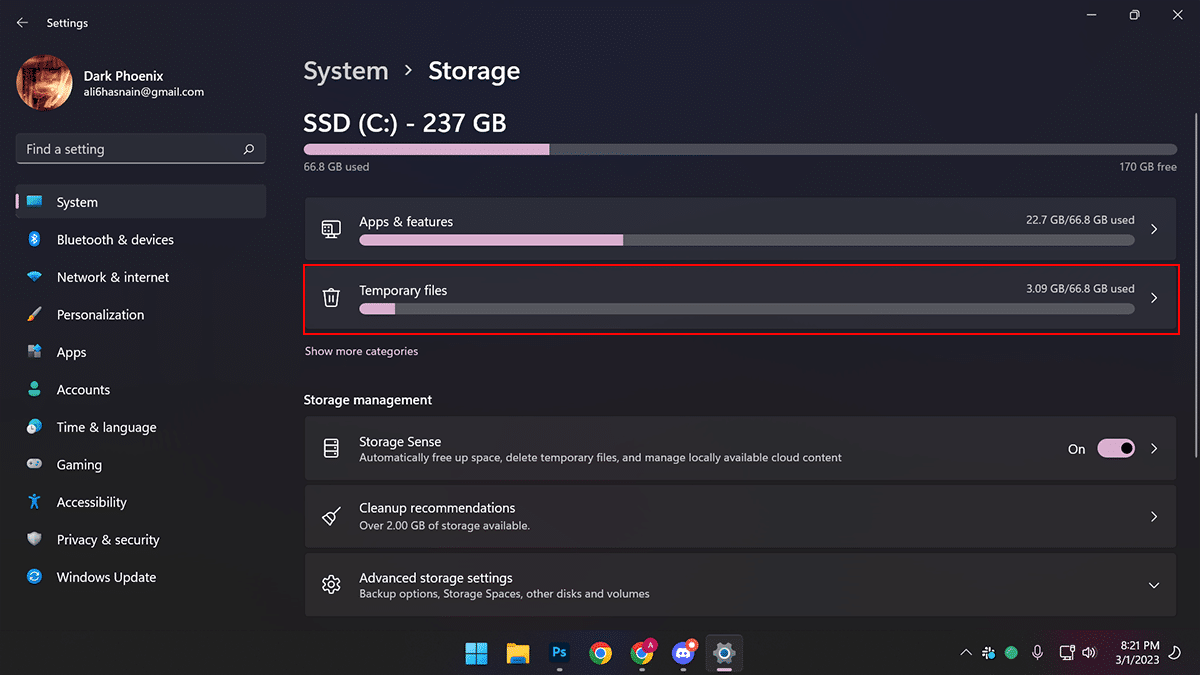Select Accounts in the sidebar
Screen dimensions: 1200x675
tap(83, 390)
